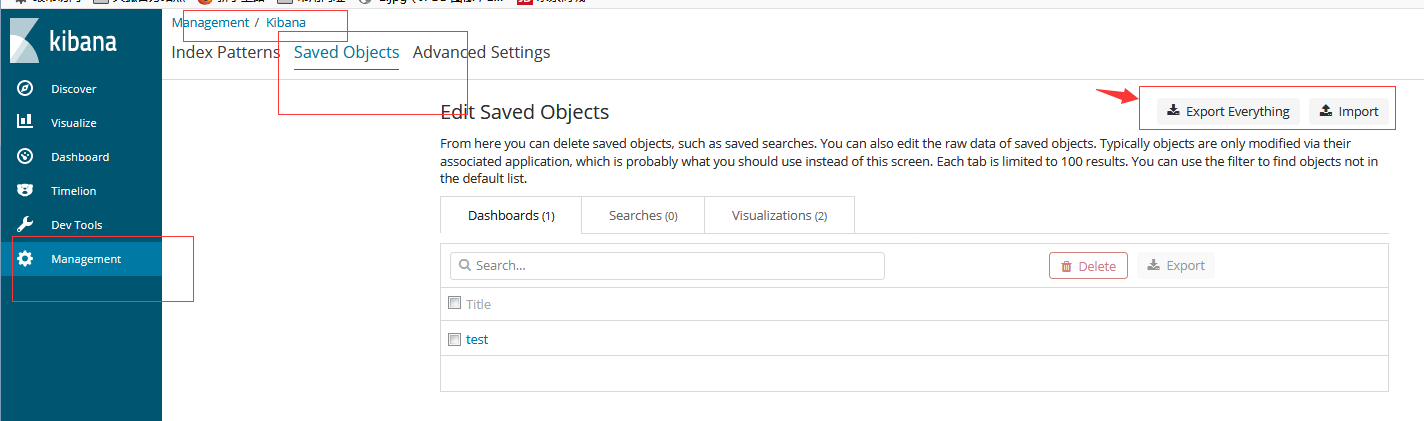Click the Kibana logo icon
Image resolution: width=1424 pixels, height=421 pixels.
pyautogui.click(x=25, y=42)
